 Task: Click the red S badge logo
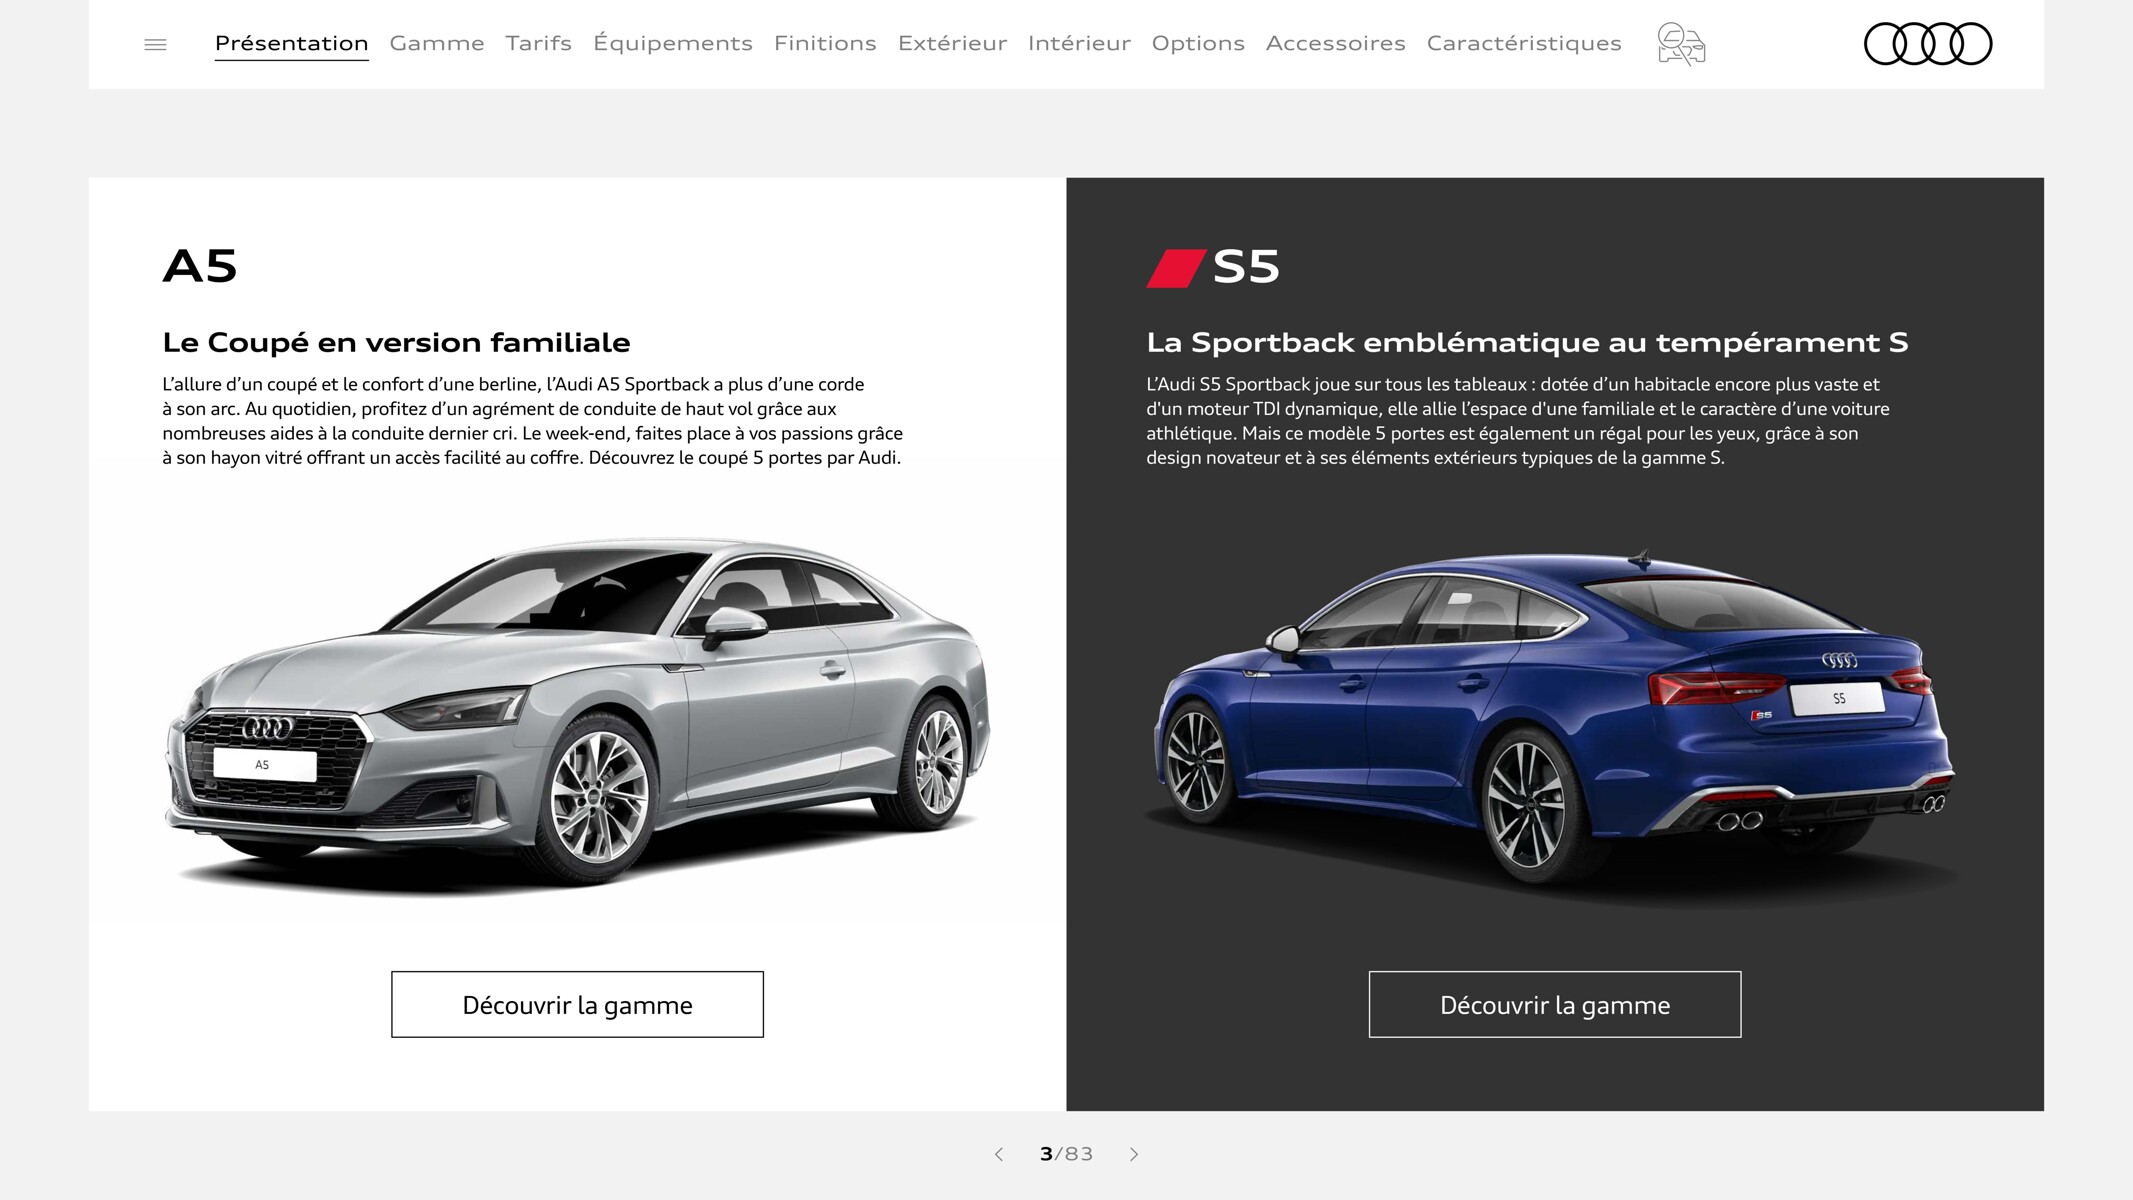point(1176,268)
